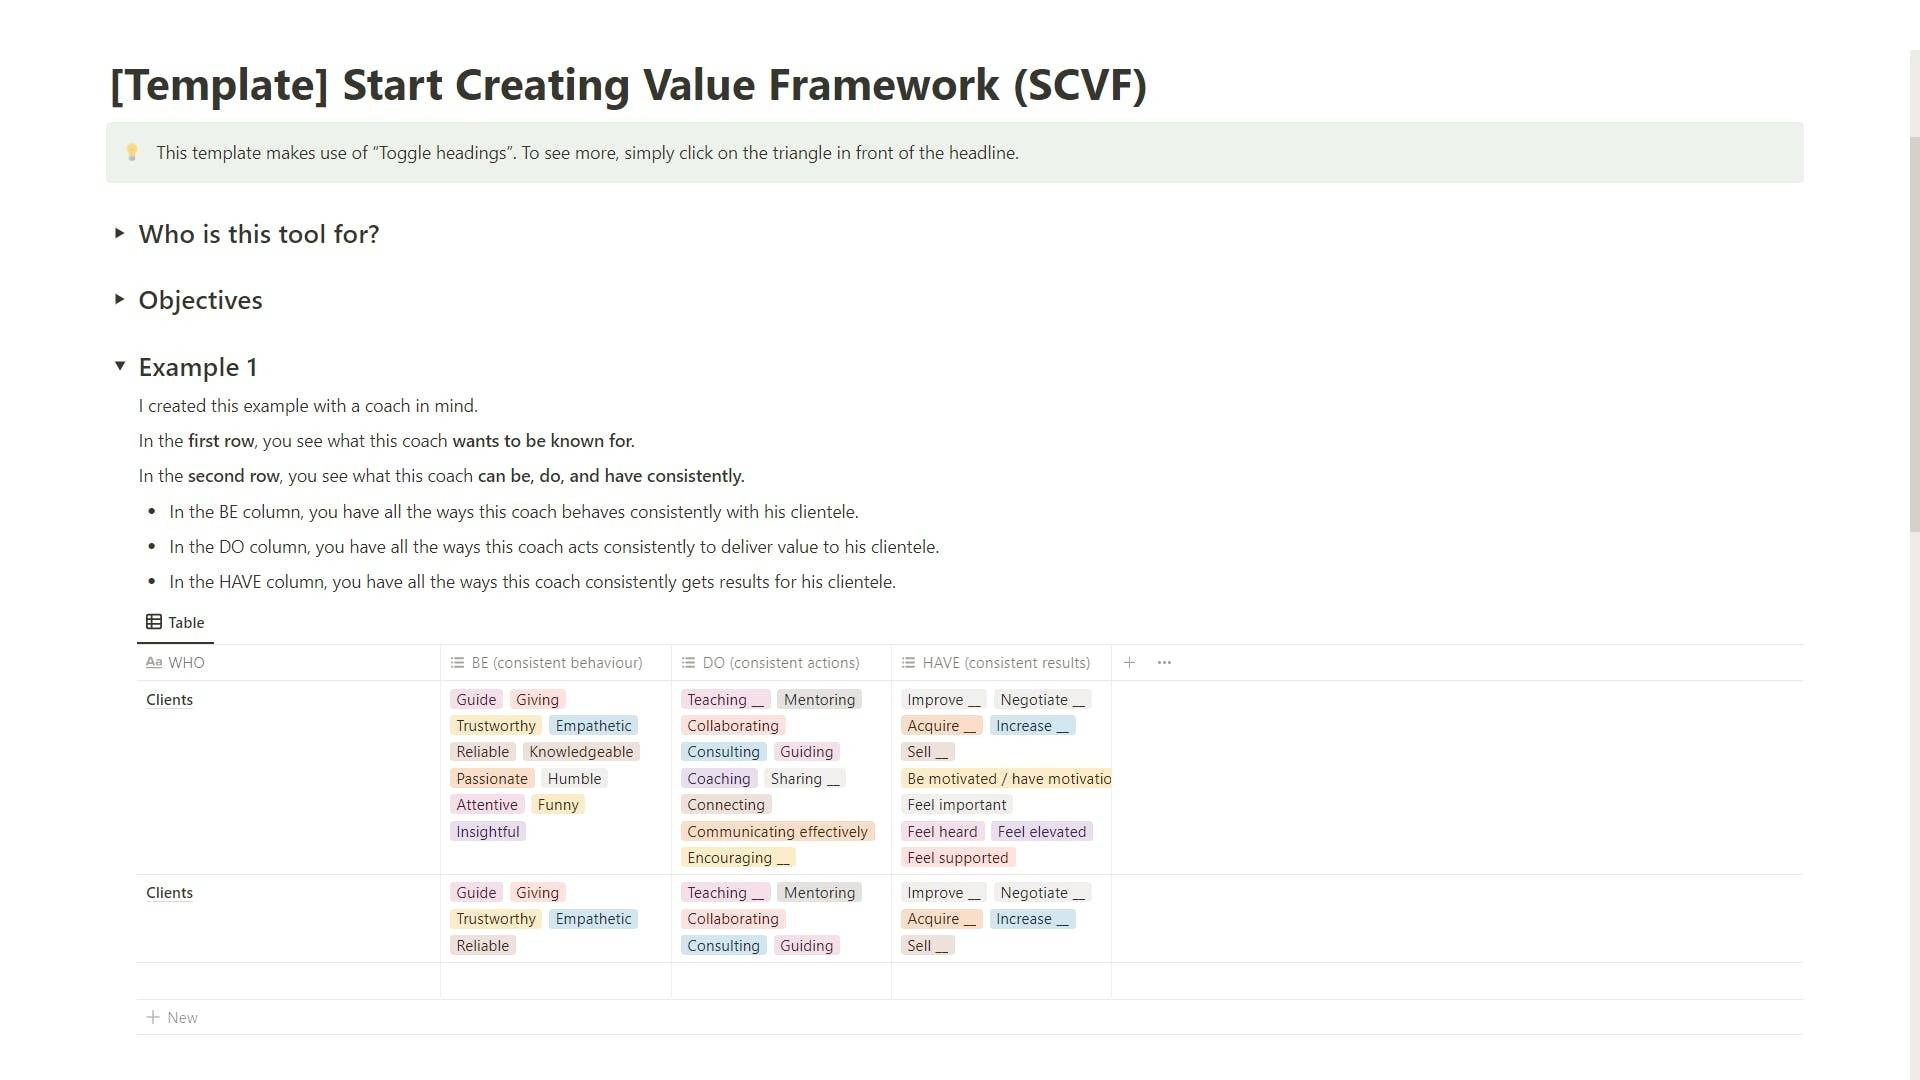Select the Table view tab
Screen dimensions: 1920x1080
tap(176, 622)
